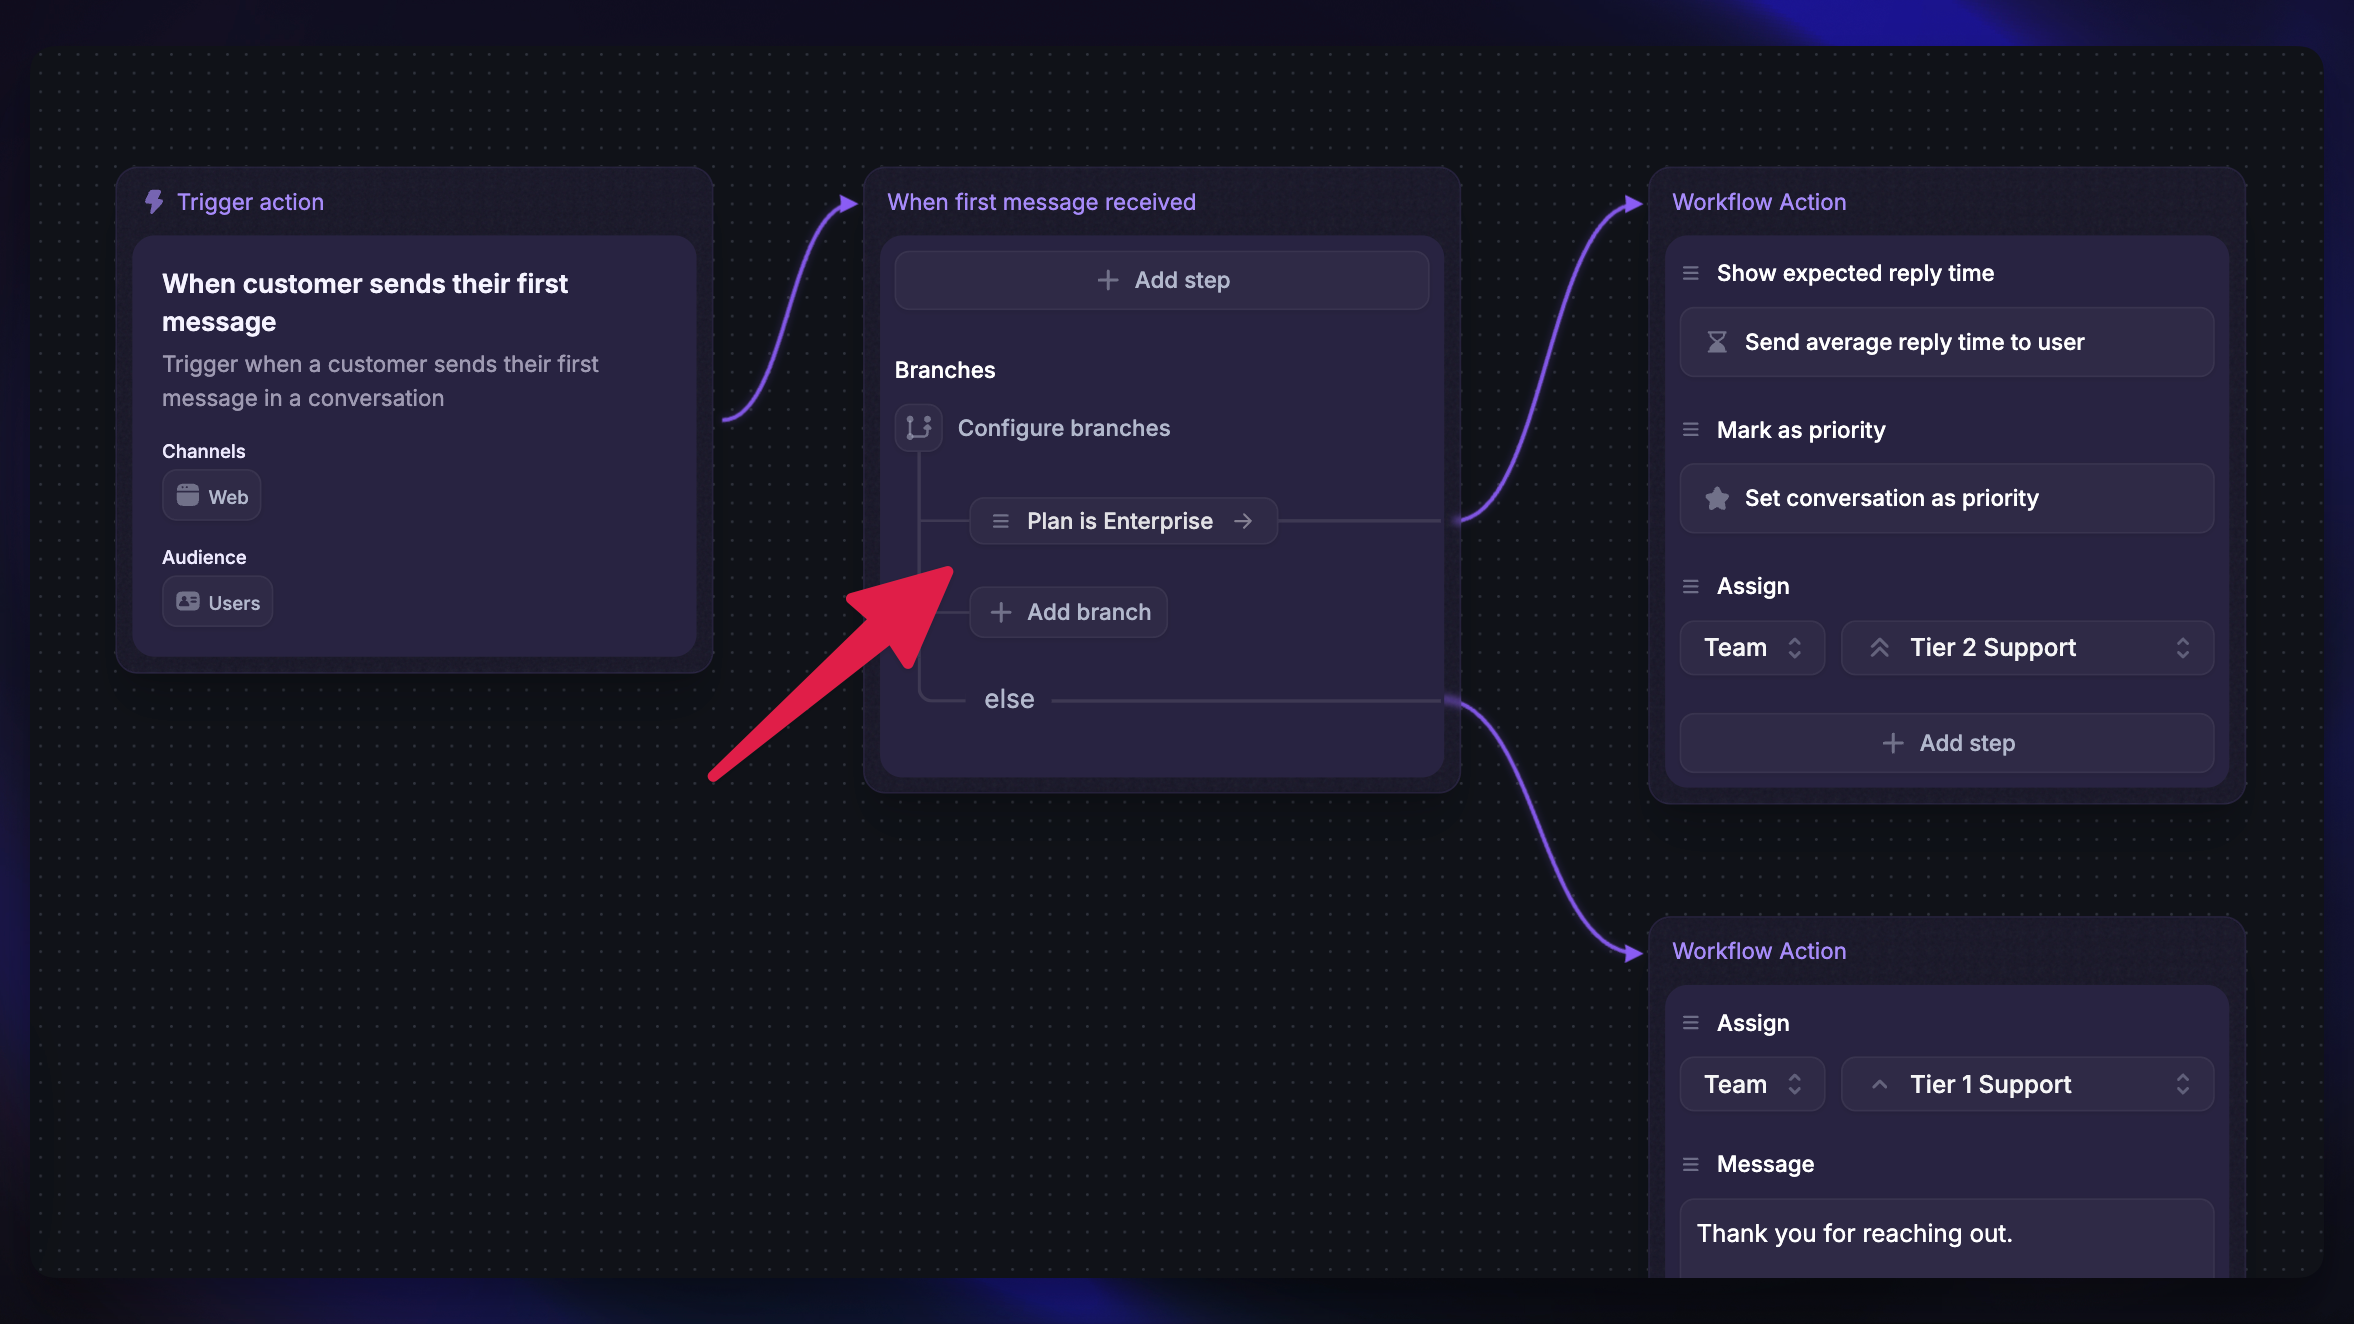The image size is (2354, 1324).
Task: Click Set conversation as priority step
Action: (1947, 498)
